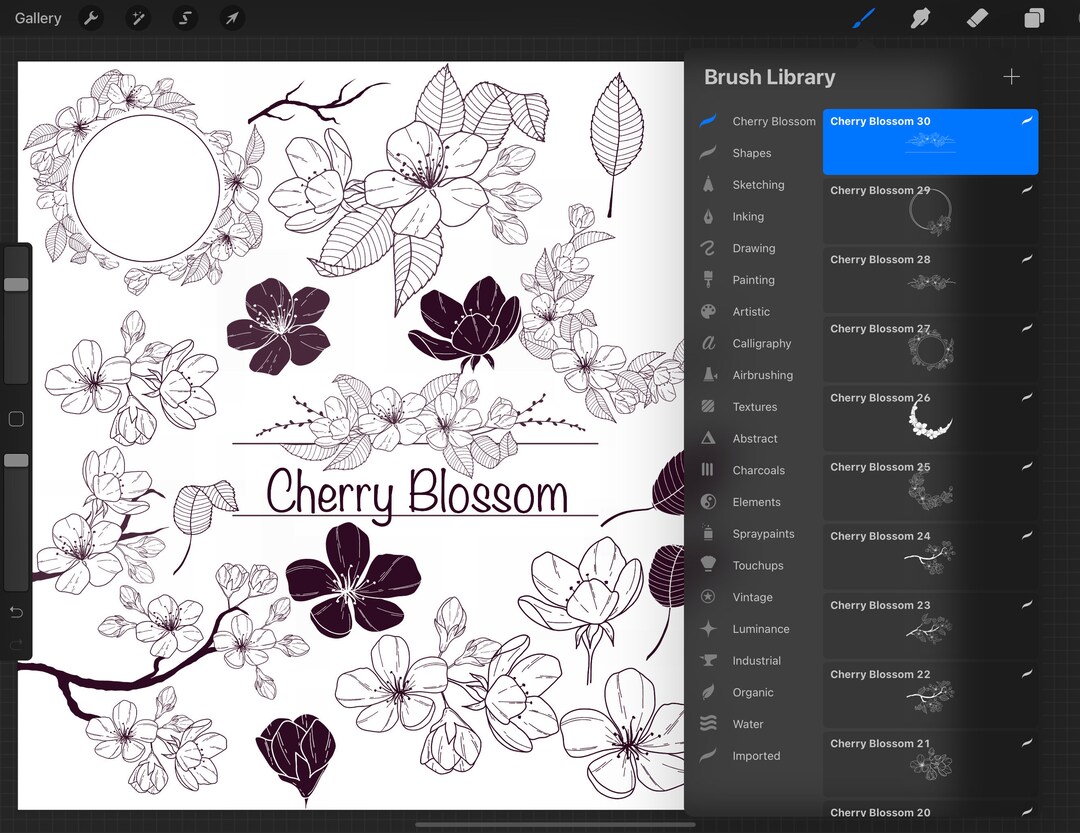Adjust the brush opacity slider handle
The width and height of the screenshot is (1080, 833).
pos(17,460)
